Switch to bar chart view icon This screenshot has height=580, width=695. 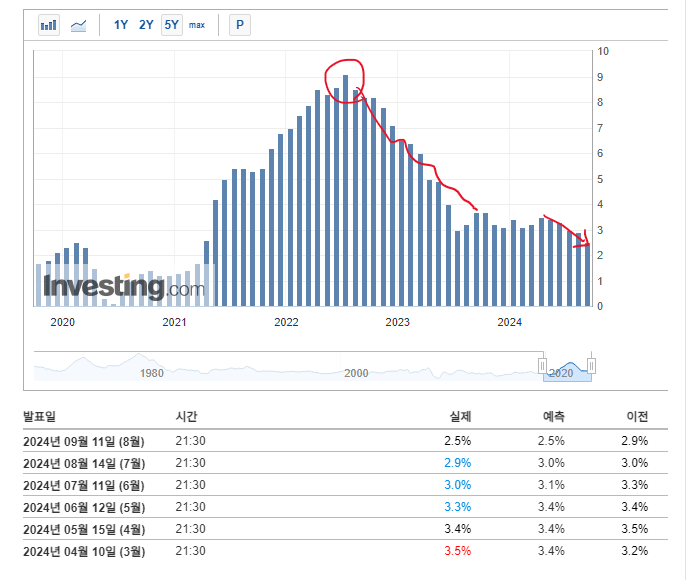(49, 25)
